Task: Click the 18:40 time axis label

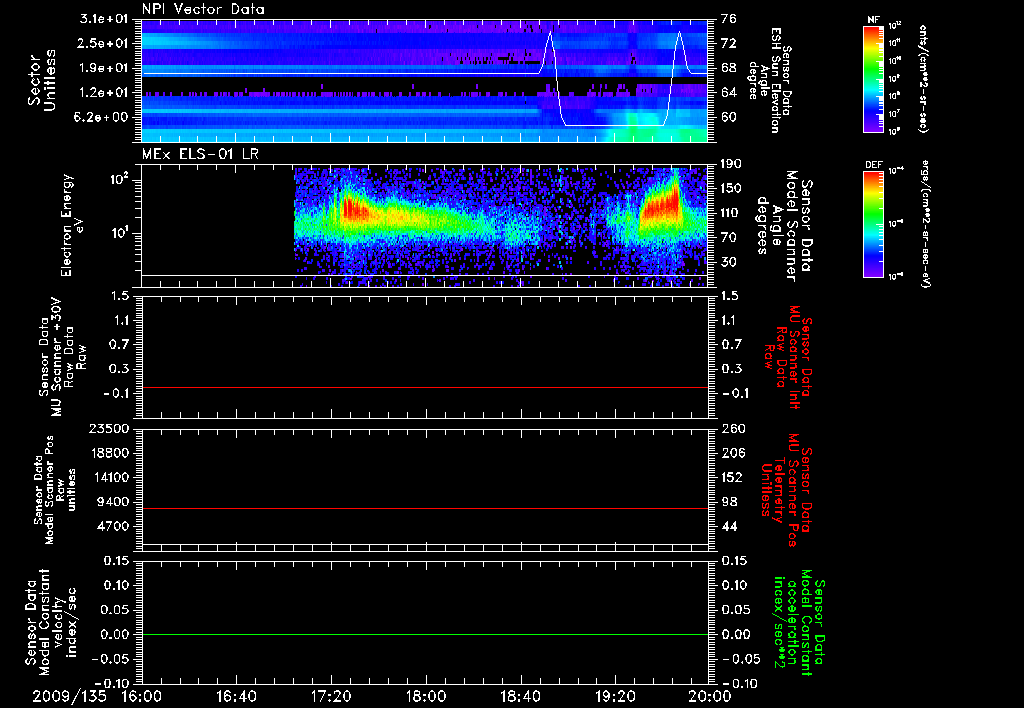Action: point(520,696)
